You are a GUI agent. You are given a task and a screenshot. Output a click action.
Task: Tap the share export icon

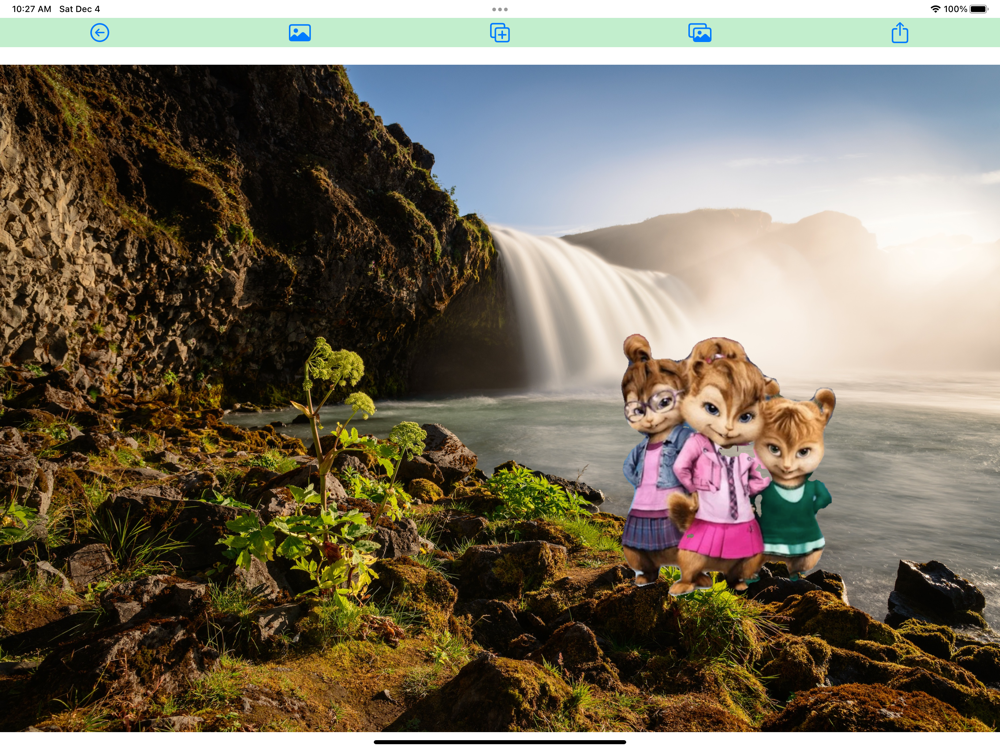[900, 33]
